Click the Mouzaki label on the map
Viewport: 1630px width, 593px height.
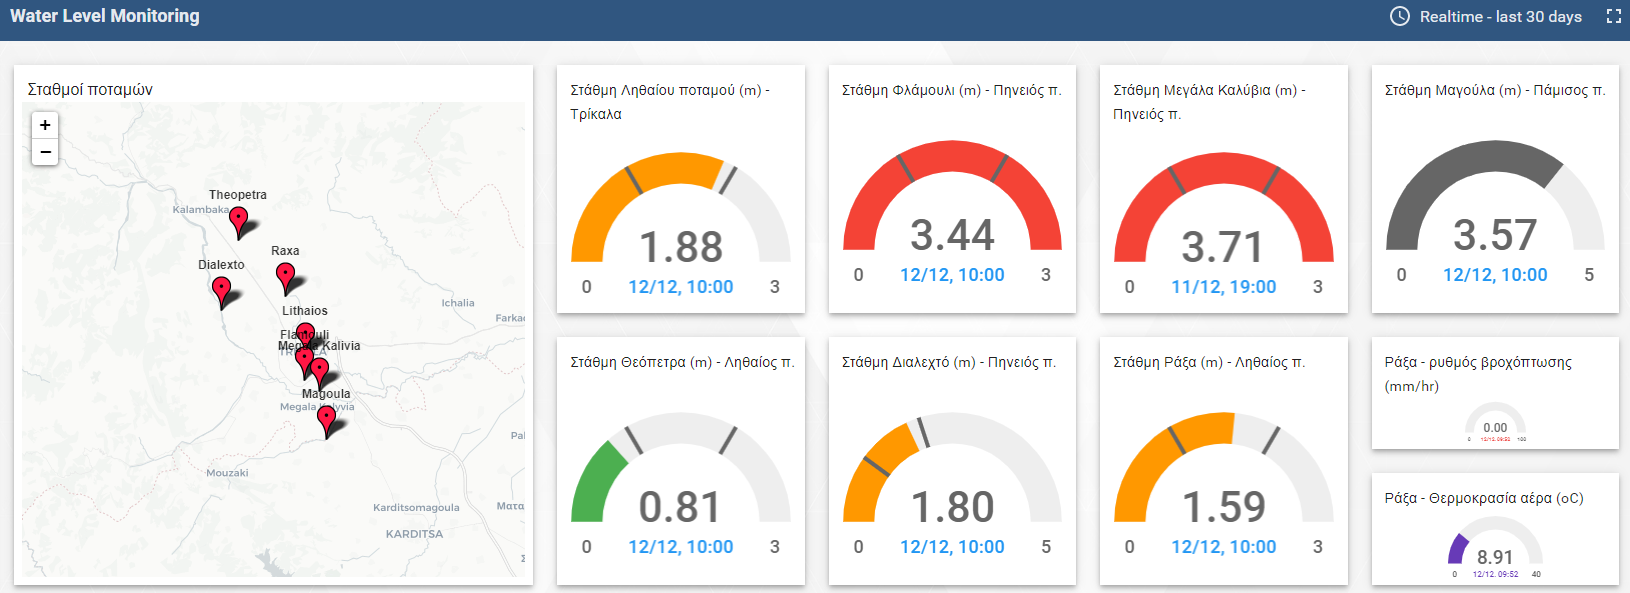[x=227, y=473]
